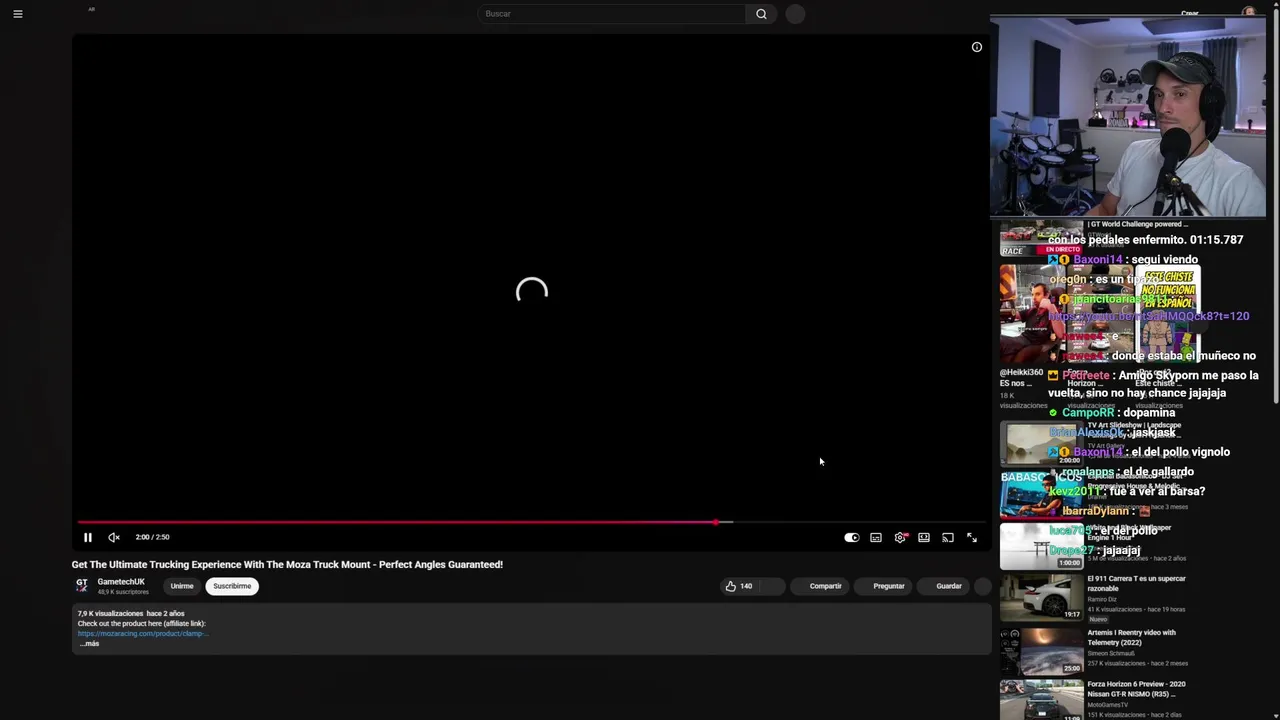Open the El 911 Carrera T video thumbnail

click(x=1041, y=598)
